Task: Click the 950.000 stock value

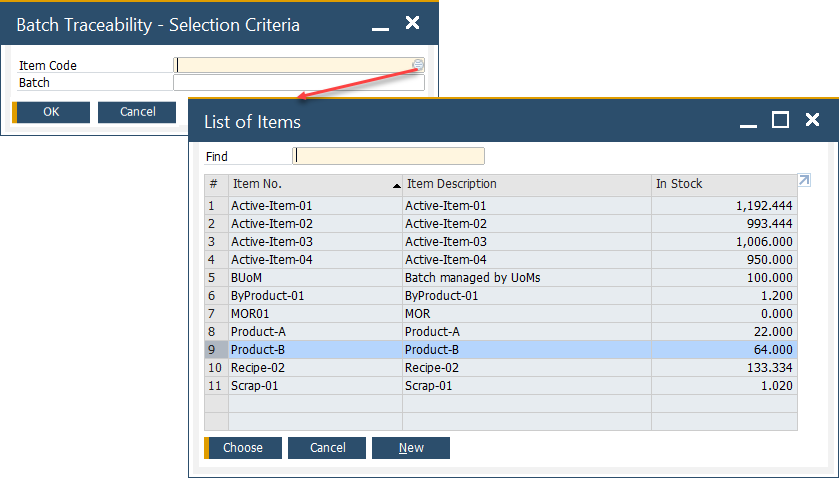Action: (769, 260)
